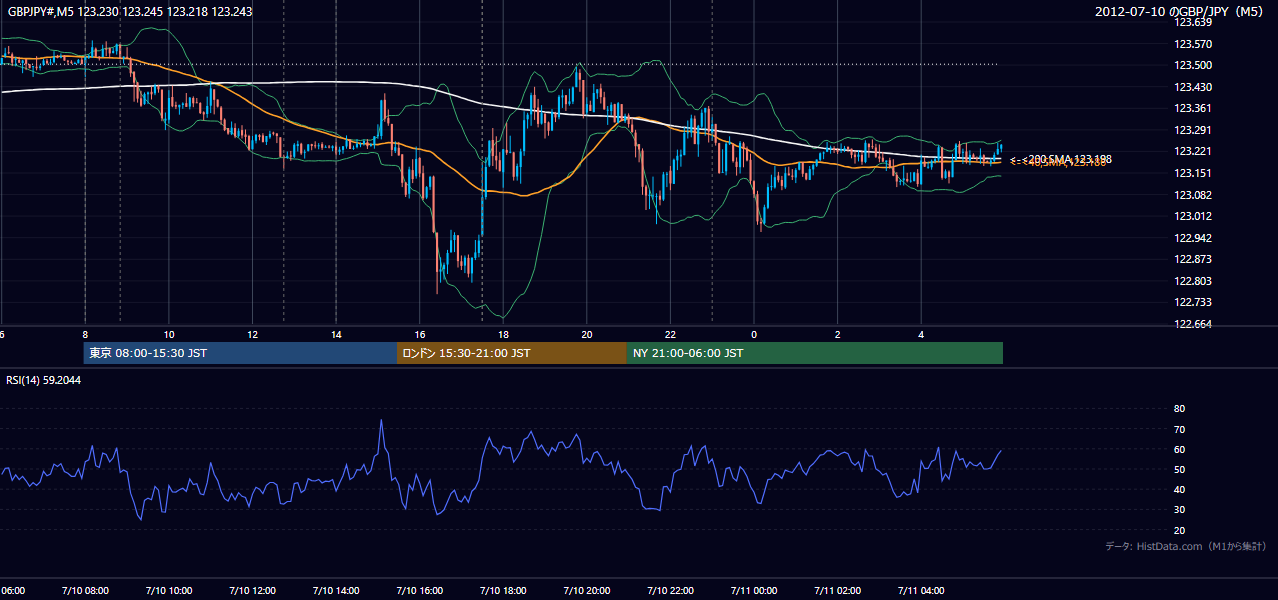The image size is (1278, 600).
Task: Click the 2012-07-10 GBP/JPY (M5) chart title
Action: [1180, 12]
